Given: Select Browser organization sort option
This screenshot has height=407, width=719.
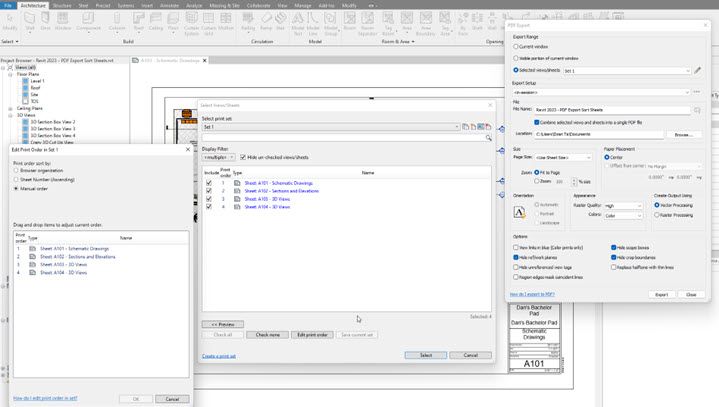Looking at the screenshot, I should tap(16, 170).
